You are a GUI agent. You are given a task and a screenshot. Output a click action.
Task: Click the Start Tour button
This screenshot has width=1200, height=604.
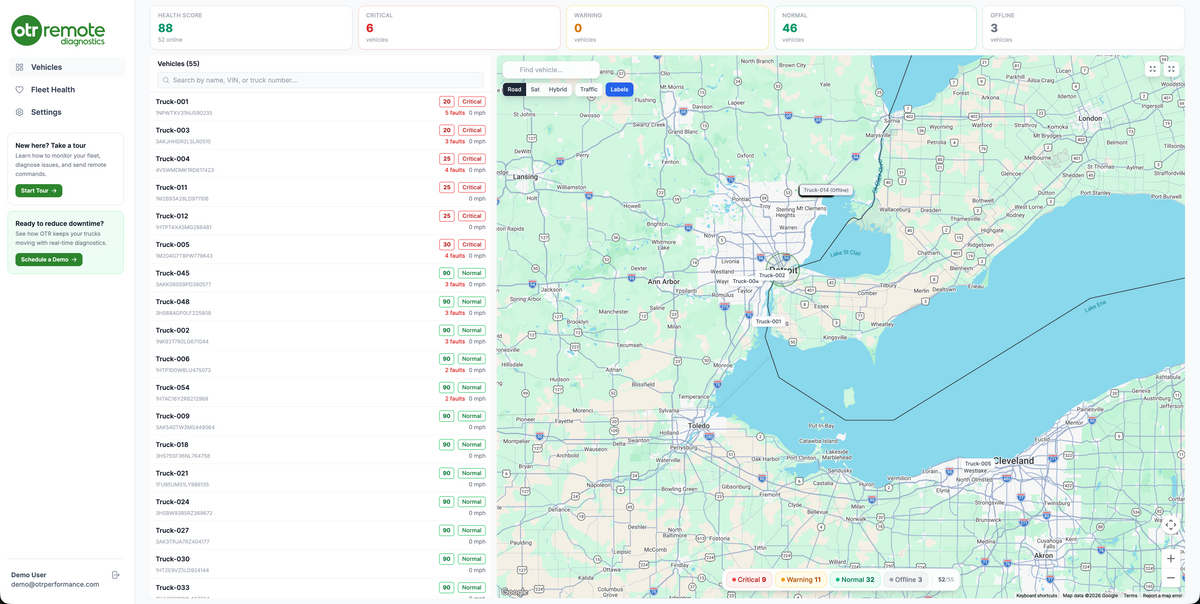tap(38, 190)
